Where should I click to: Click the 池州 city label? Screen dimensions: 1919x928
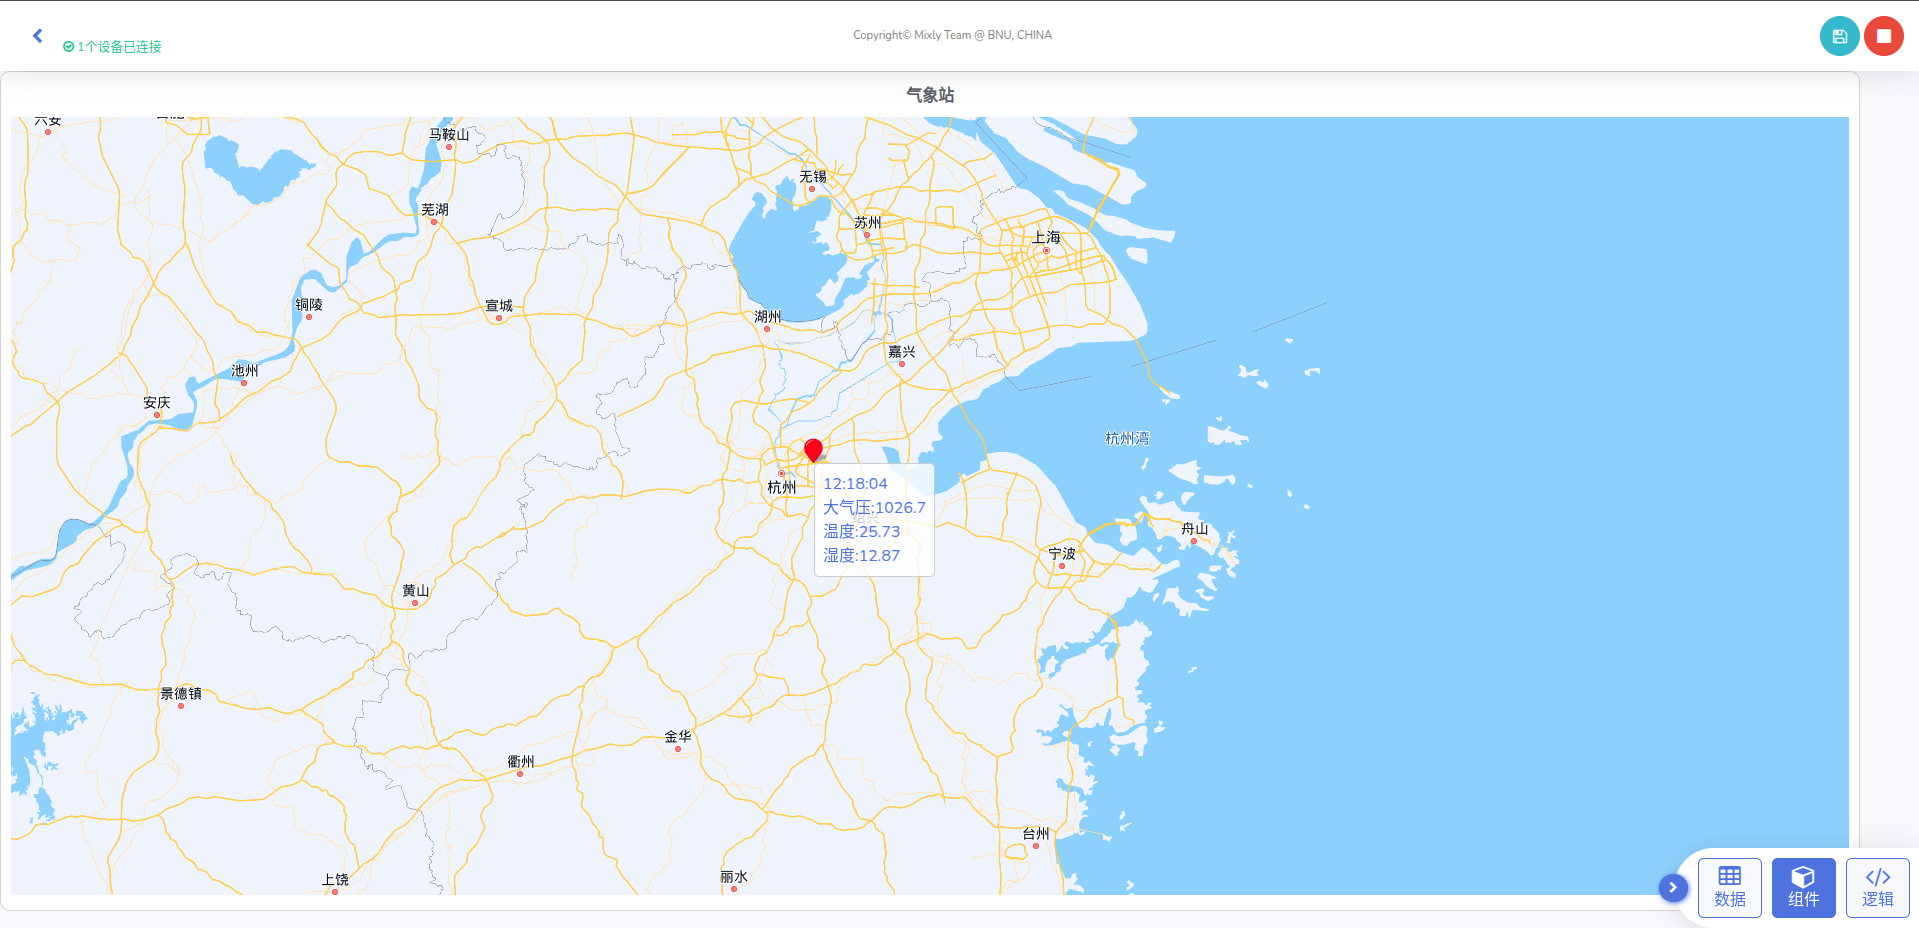244,370
